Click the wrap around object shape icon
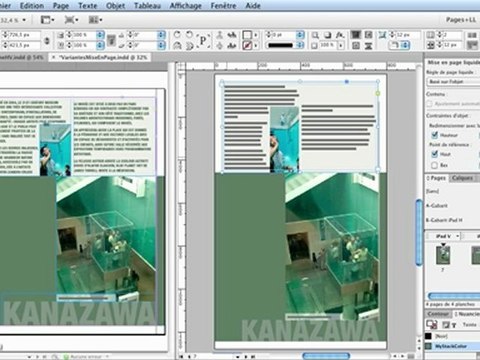 [x=356, y=46]
